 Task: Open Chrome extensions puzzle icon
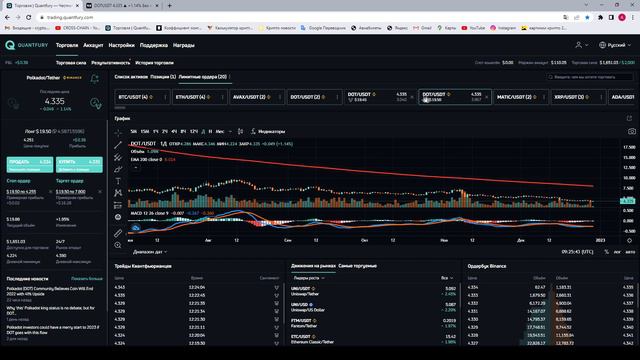pyautogui.click(x=600, y=18)
